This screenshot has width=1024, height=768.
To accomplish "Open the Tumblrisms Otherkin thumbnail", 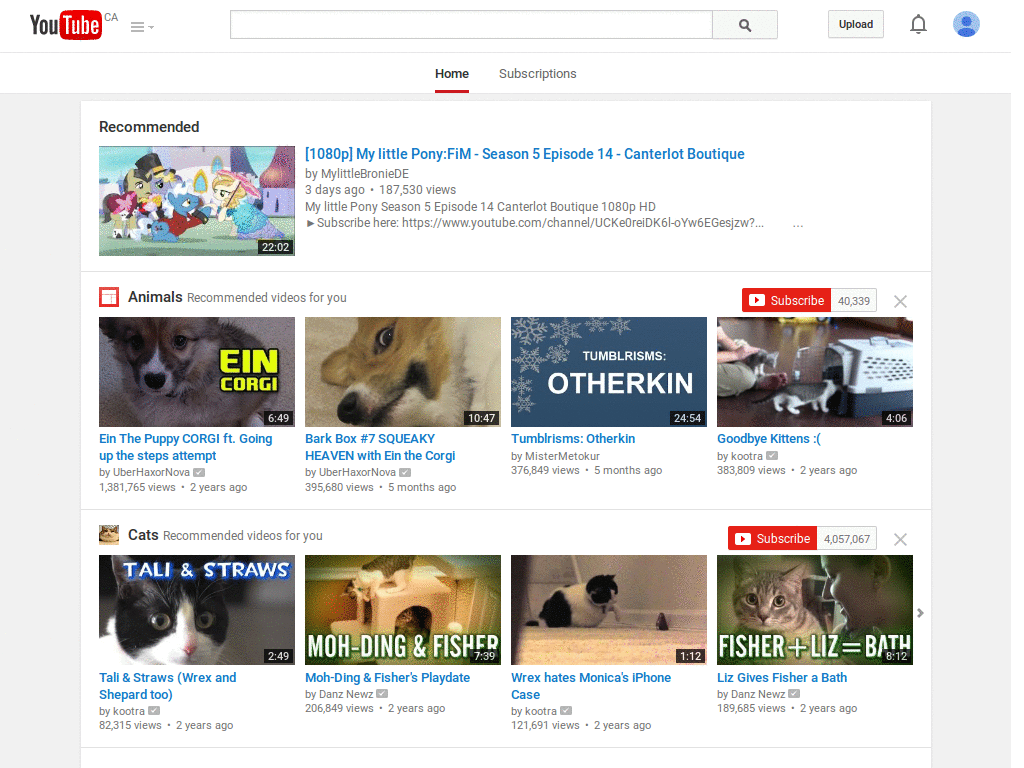I will 609,372.
